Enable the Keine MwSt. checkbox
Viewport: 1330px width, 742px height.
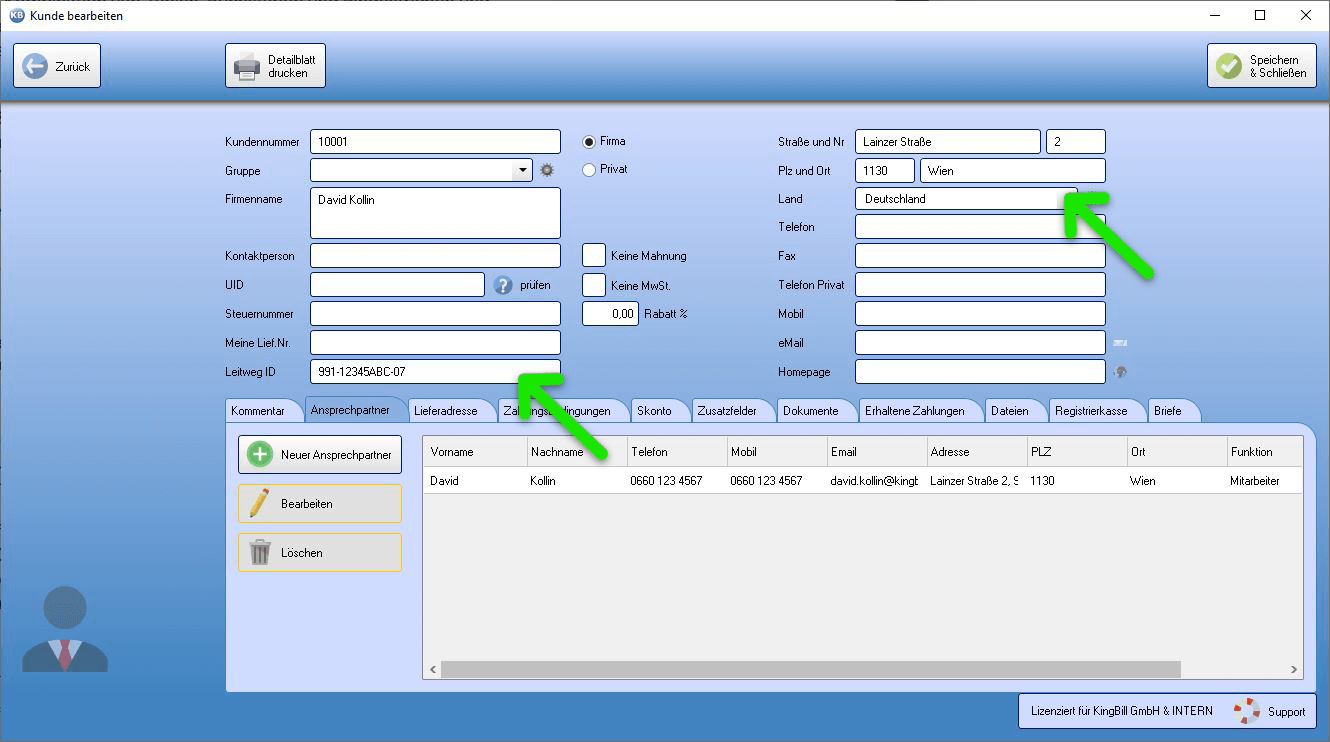point(594,285)
